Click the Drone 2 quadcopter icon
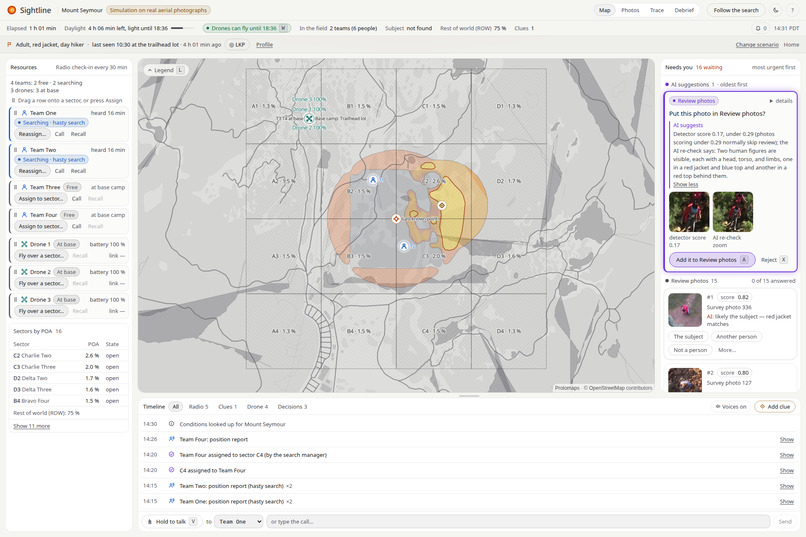 click(24, 272)
